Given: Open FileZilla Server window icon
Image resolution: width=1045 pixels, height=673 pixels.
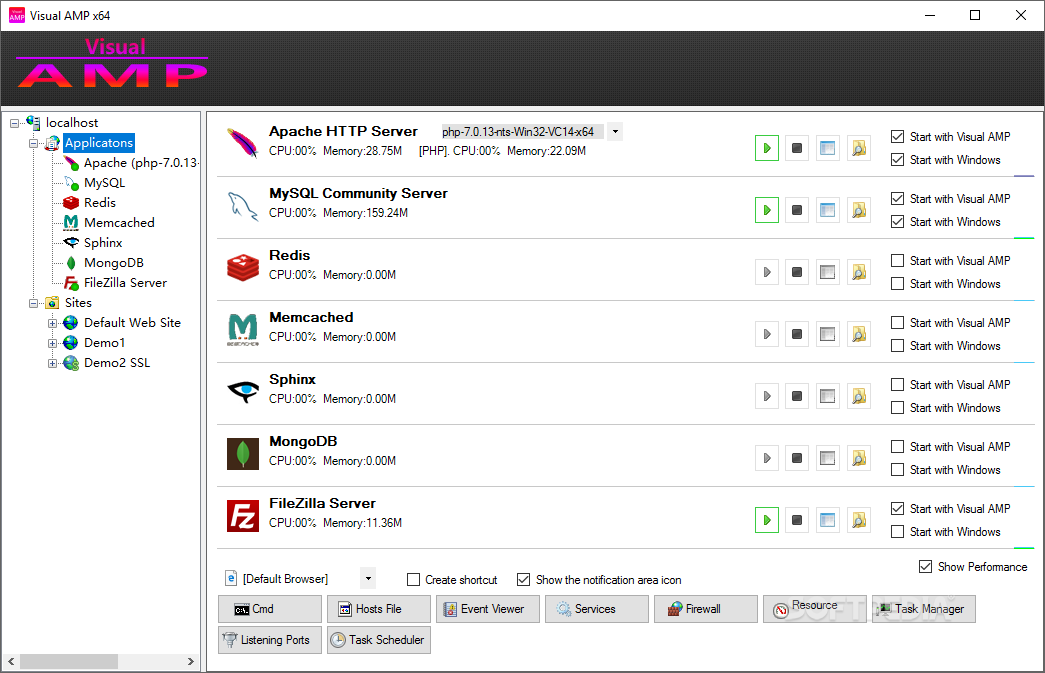Looking at the screenshot, I should (x=827, y=520).
